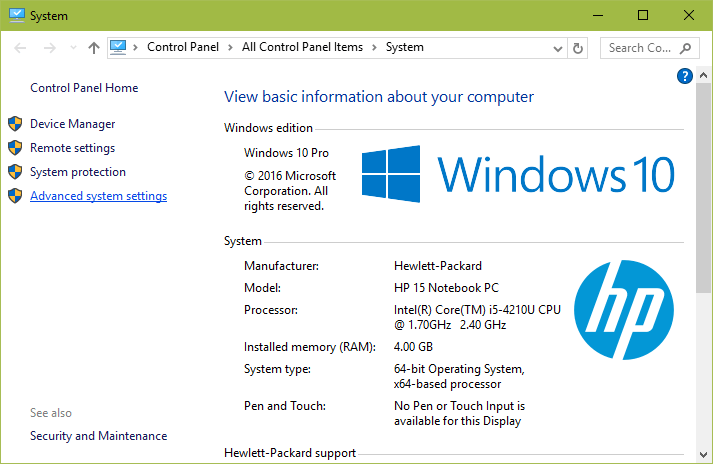Click the computer icon in address bar

click(118, 47)
